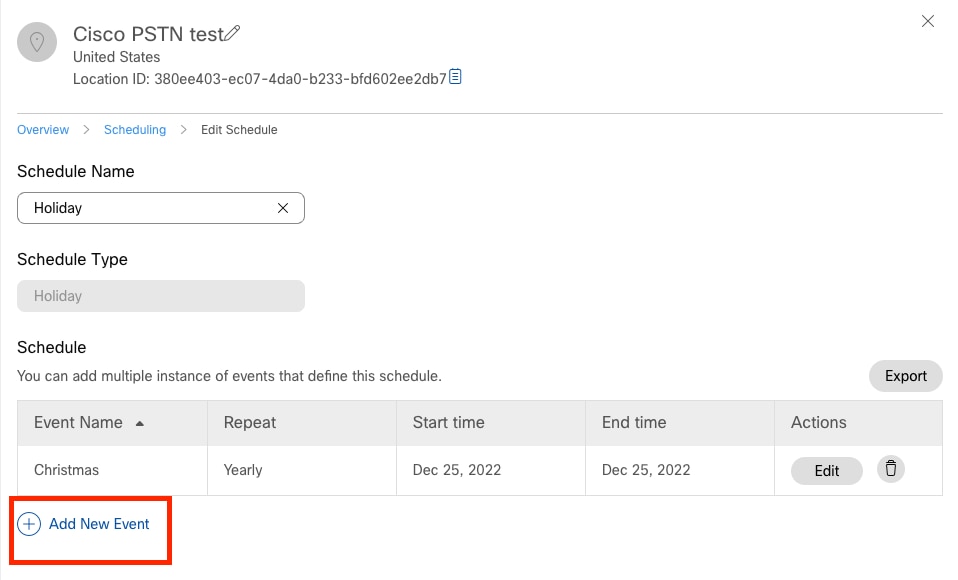Click the Cisco PSTN test title
958x580 pixels.
[x=148, y=34]
